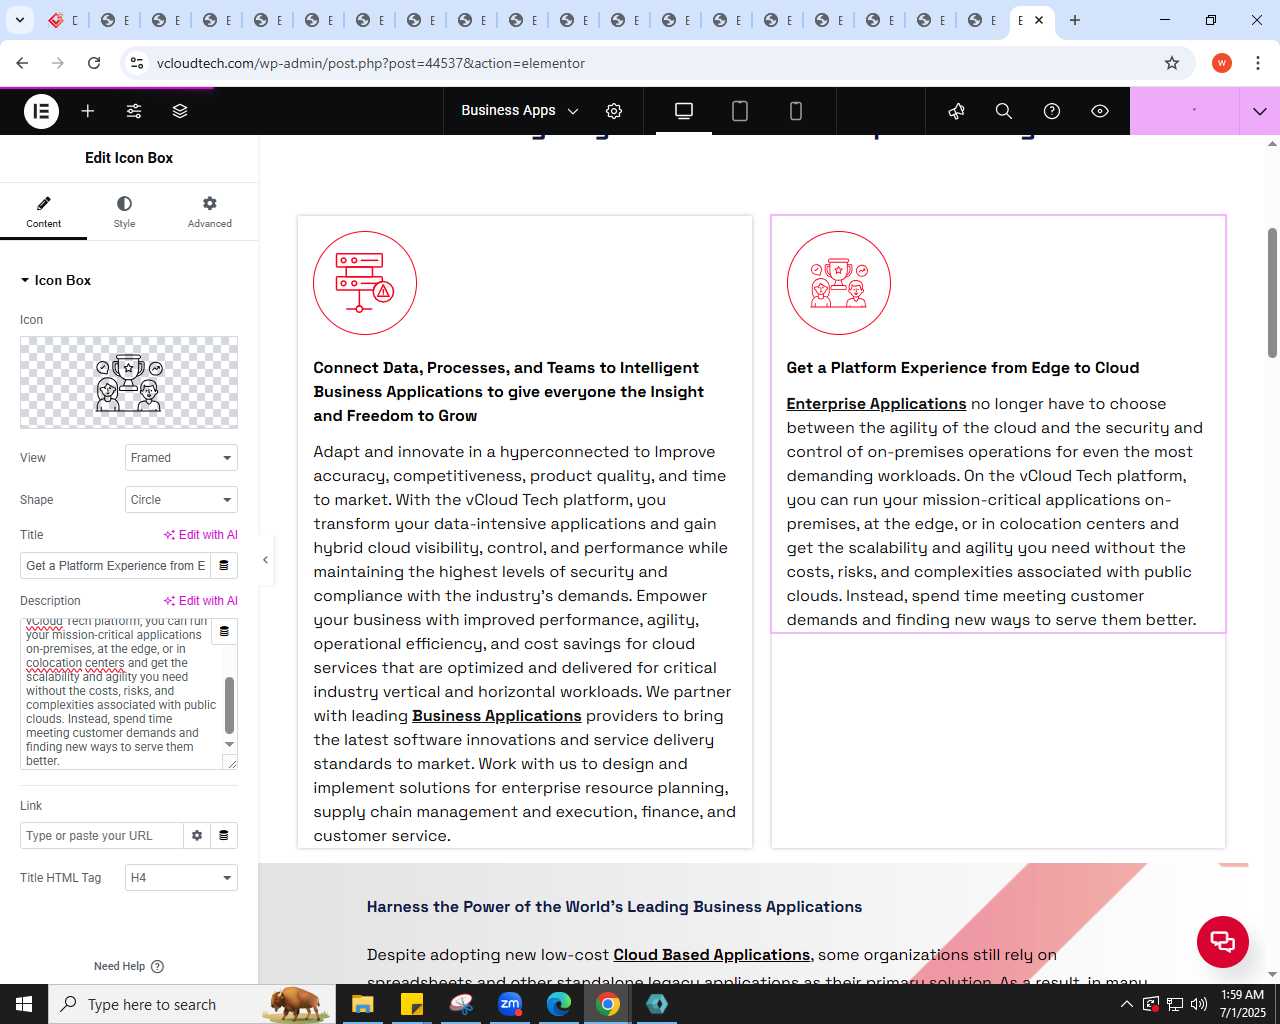This screenshot has height=1024, width=1280.
Task: Open the Business Apps document dropdown
Action: pos(520,111)
